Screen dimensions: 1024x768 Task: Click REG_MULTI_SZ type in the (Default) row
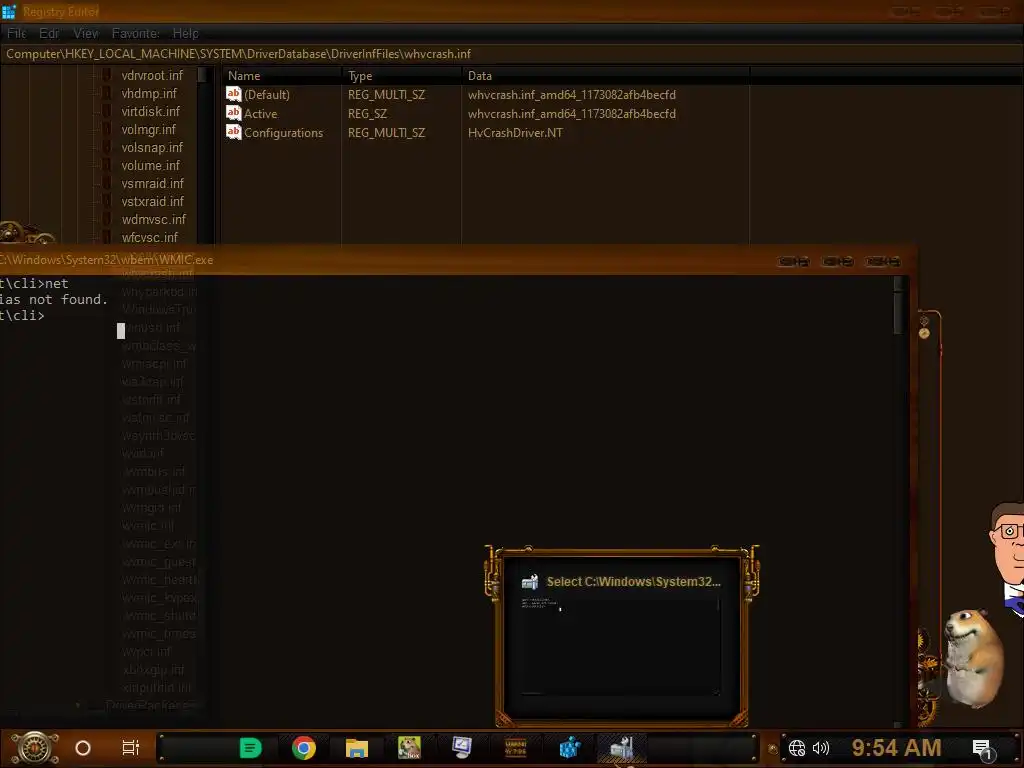click(387, 95)
